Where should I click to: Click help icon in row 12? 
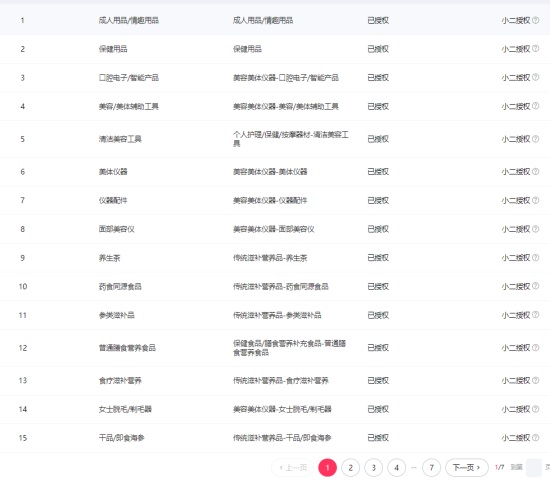coord(536,348)
